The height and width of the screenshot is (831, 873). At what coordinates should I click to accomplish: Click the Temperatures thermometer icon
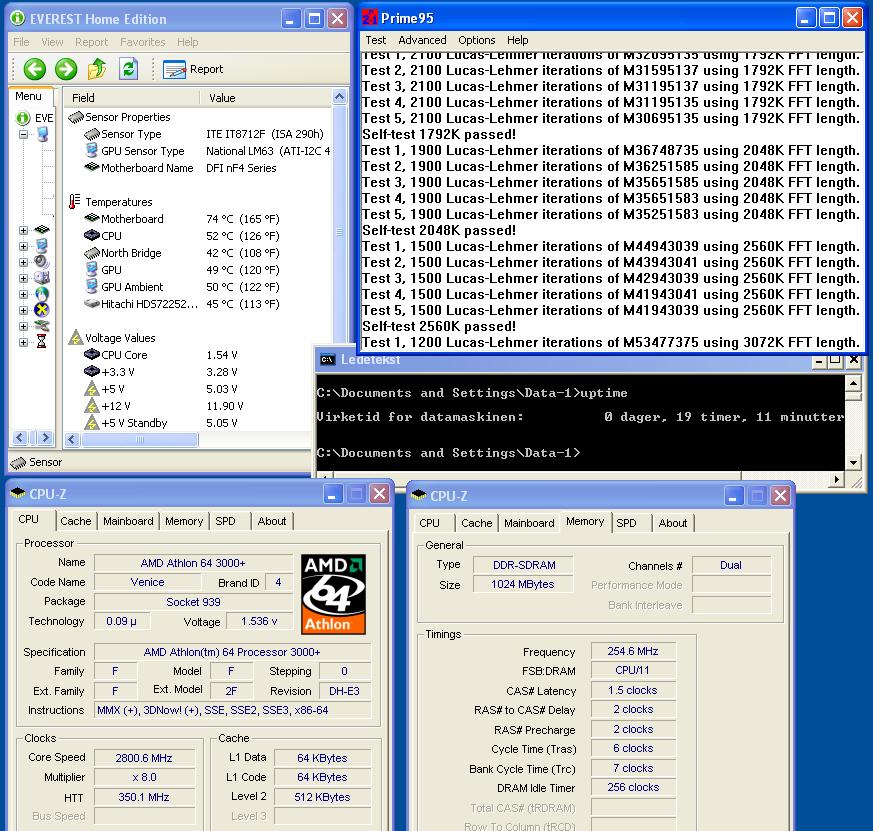[x=75, y=201]
